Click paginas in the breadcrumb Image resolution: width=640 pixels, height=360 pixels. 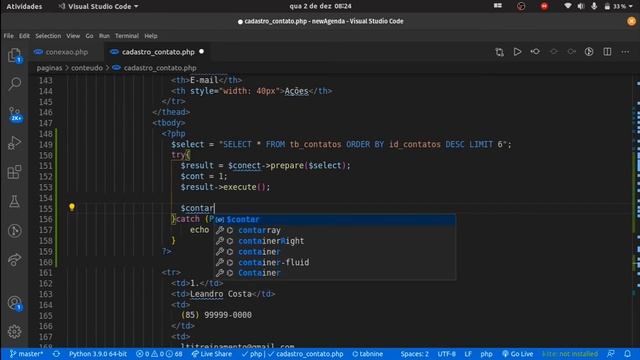[49, 68]
